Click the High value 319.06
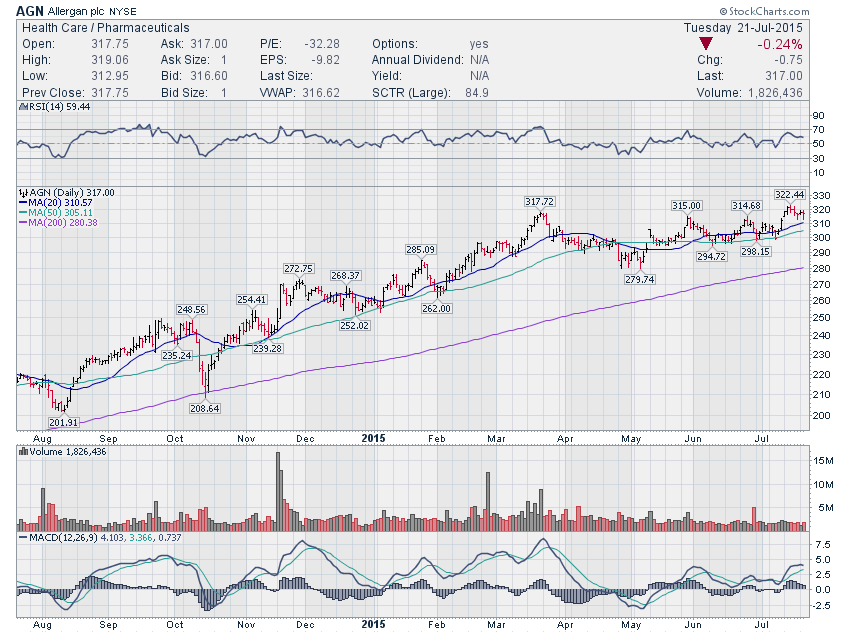Screen dimensions: 850x633 (110, 60)
